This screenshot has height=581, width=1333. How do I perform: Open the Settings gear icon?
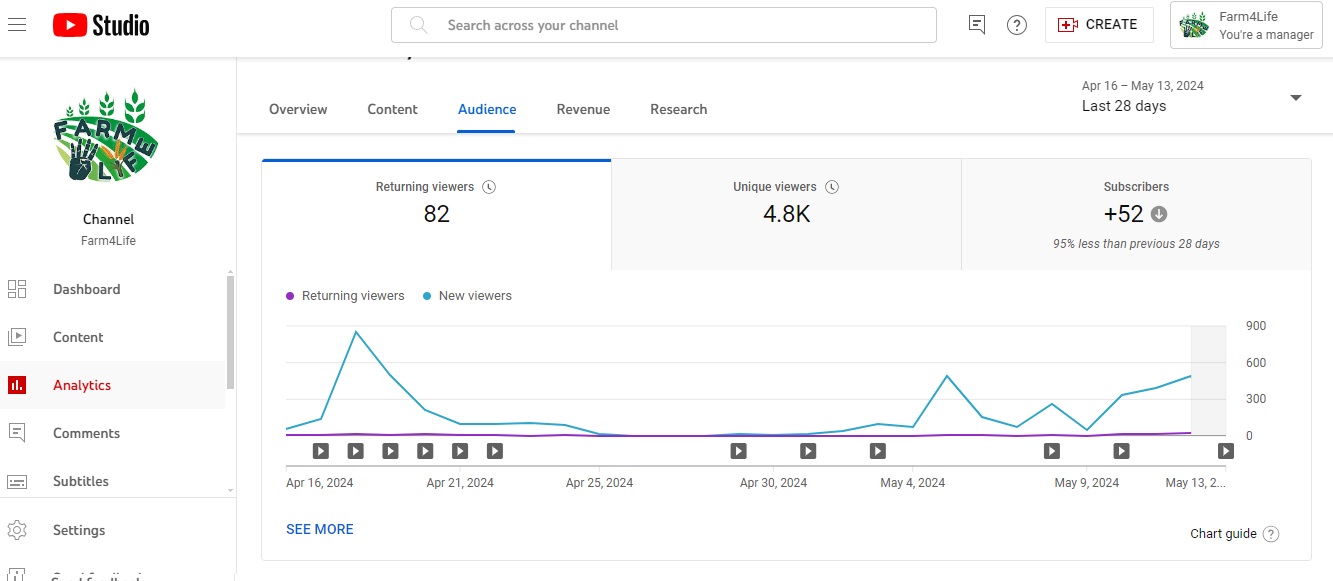click(17, 530)
